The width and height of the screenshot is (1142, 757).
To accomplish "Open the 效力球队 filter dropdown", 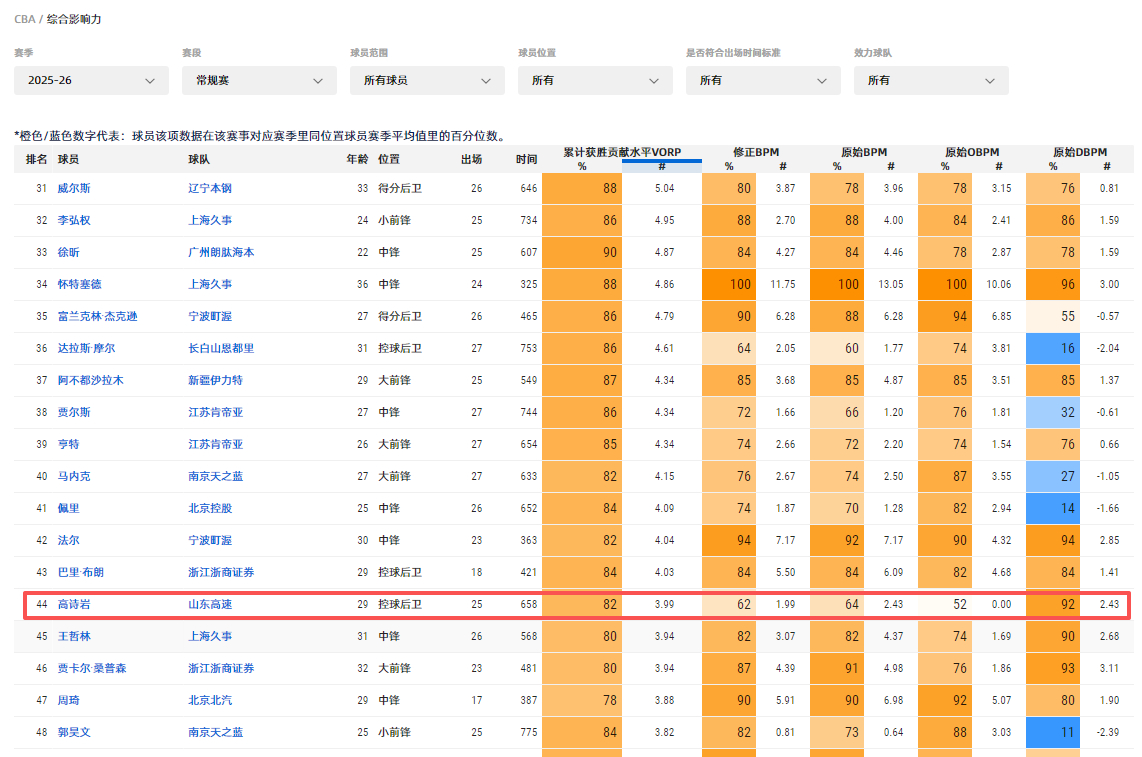I will [931, 80].
